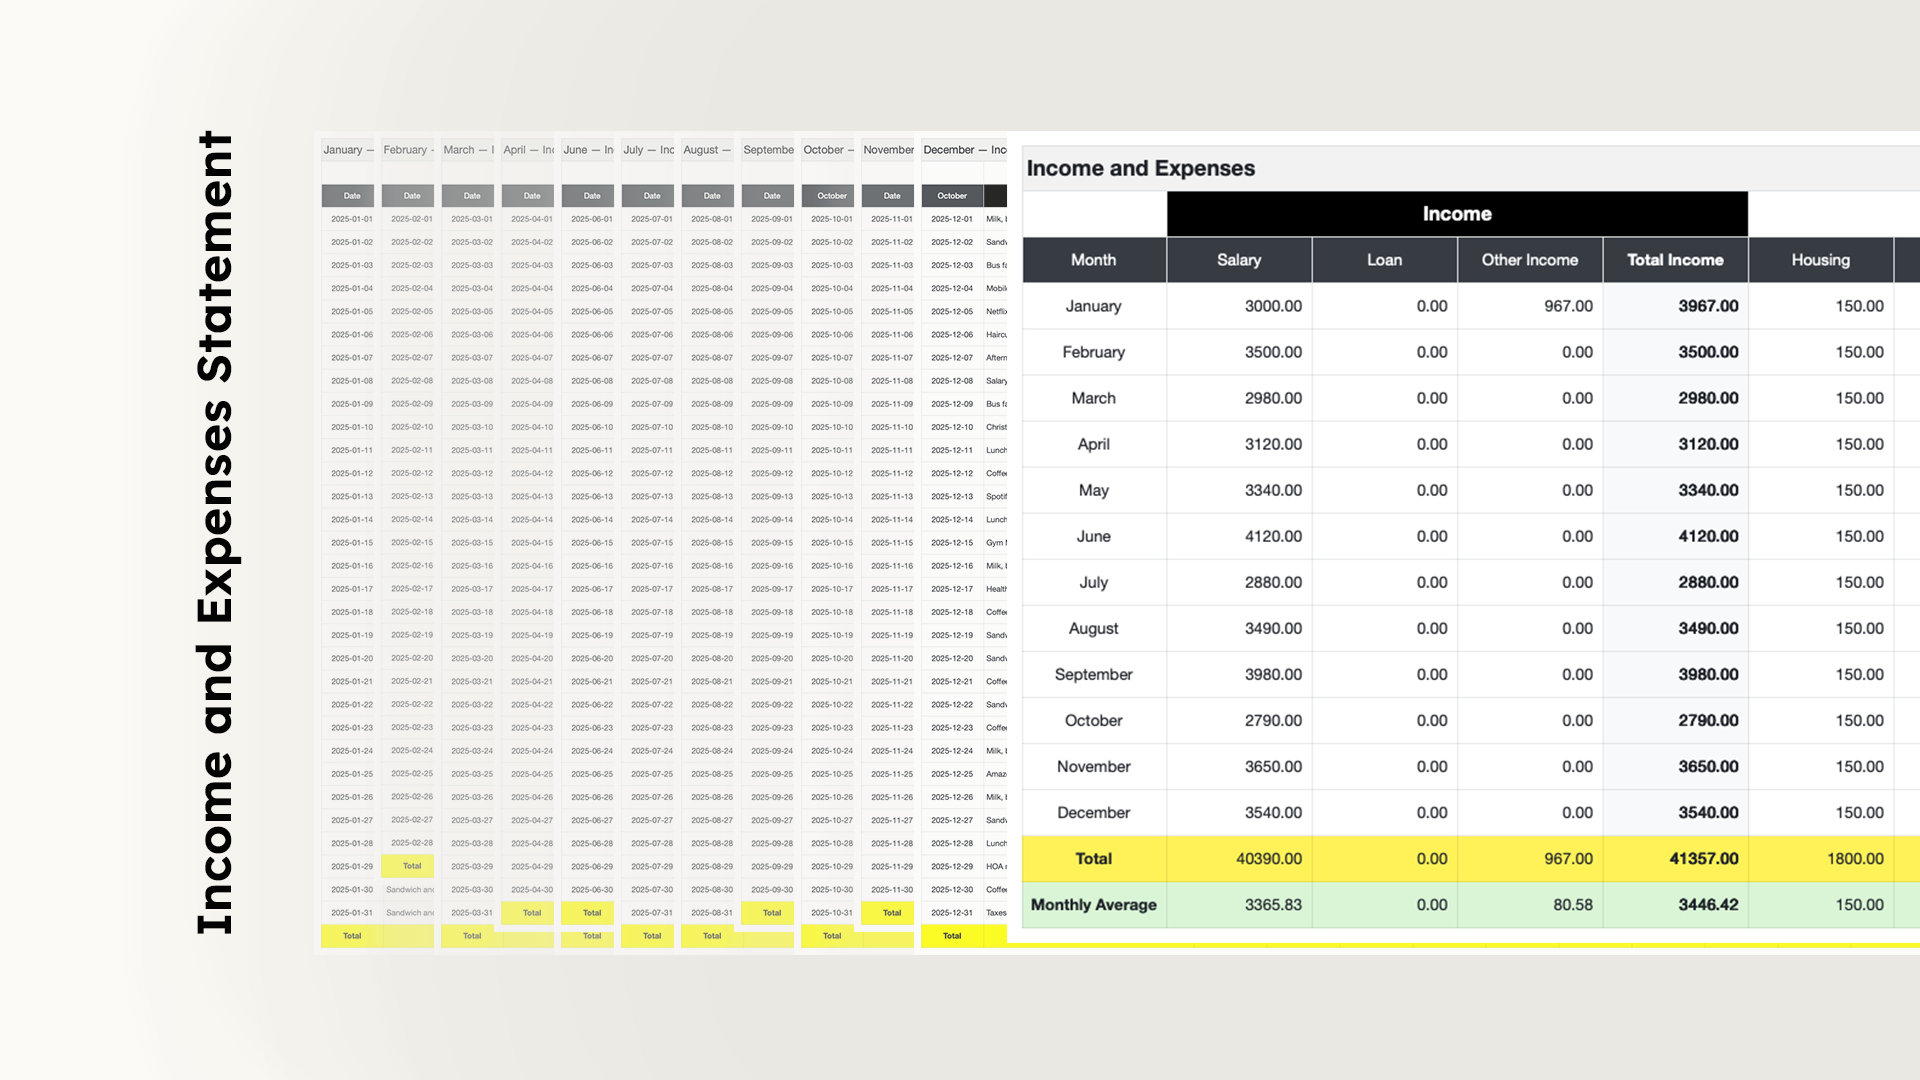Click the 'Month' column header

point(1094,260)
